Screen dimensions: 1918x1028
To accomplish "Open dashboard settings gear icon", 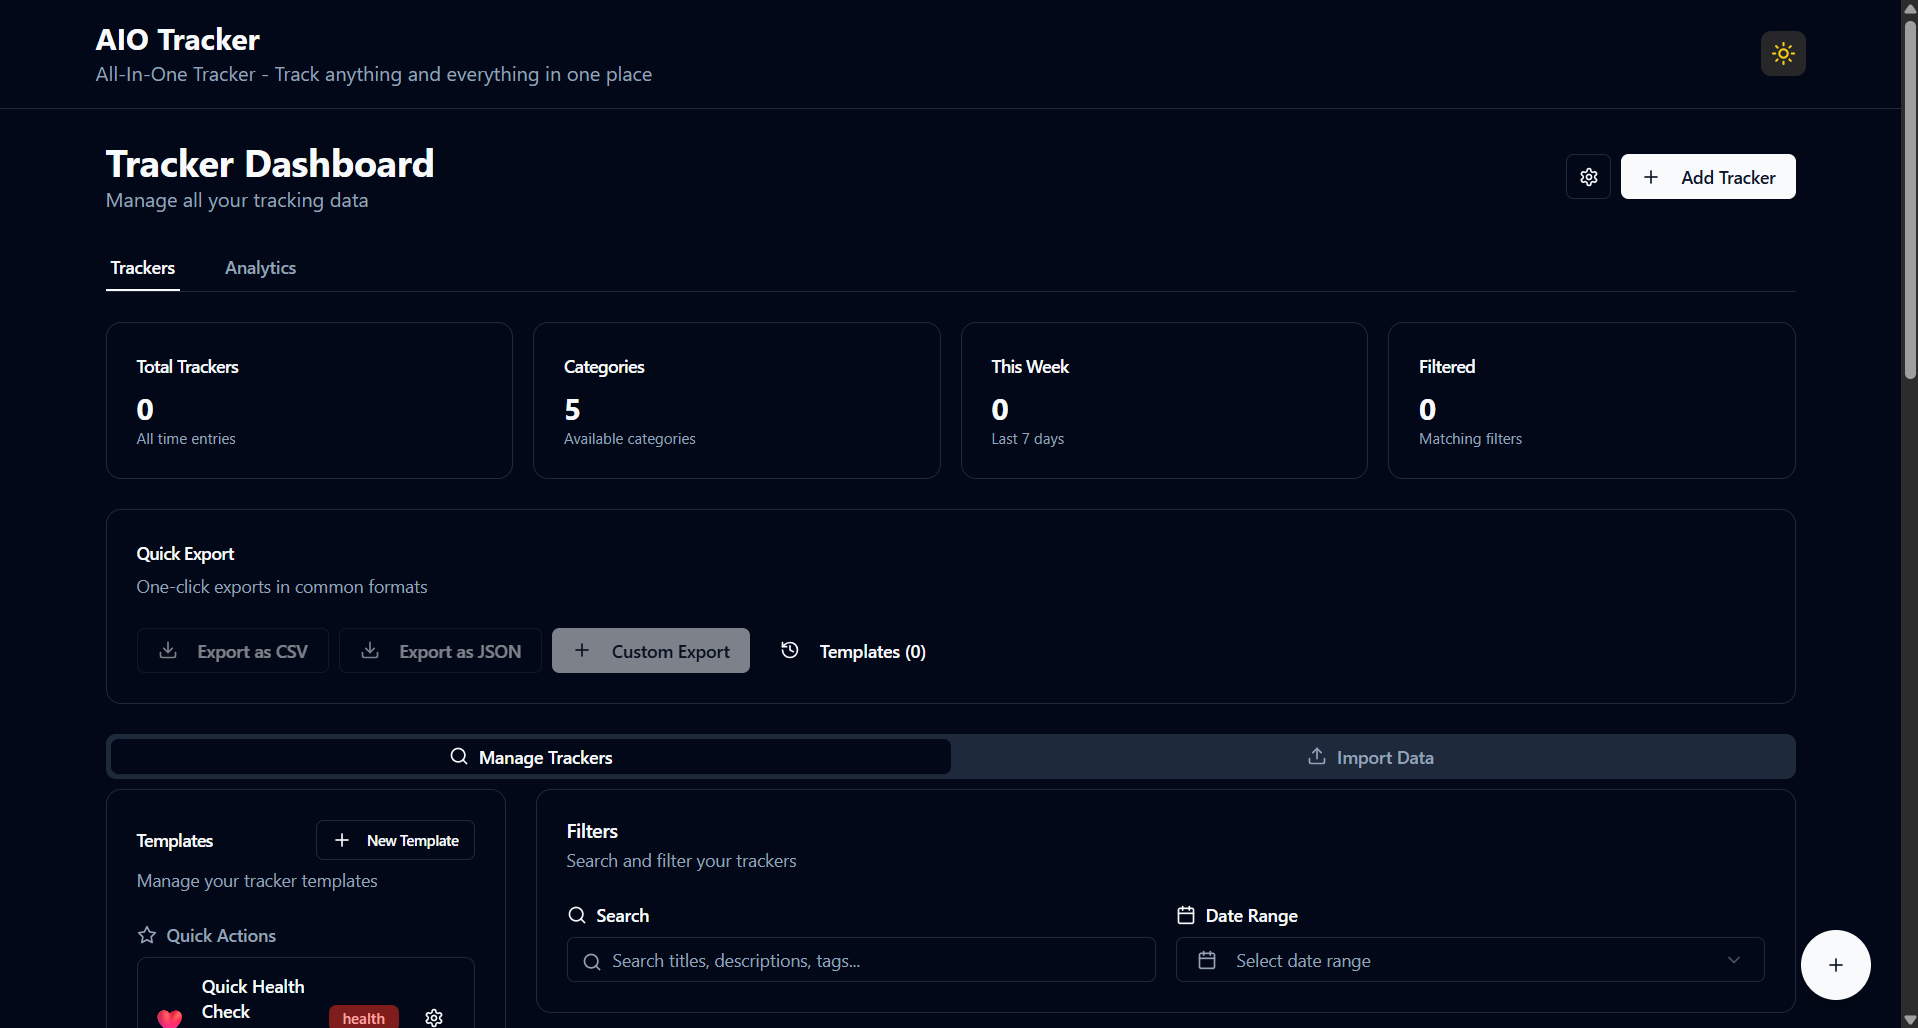I will (1588, 177).
